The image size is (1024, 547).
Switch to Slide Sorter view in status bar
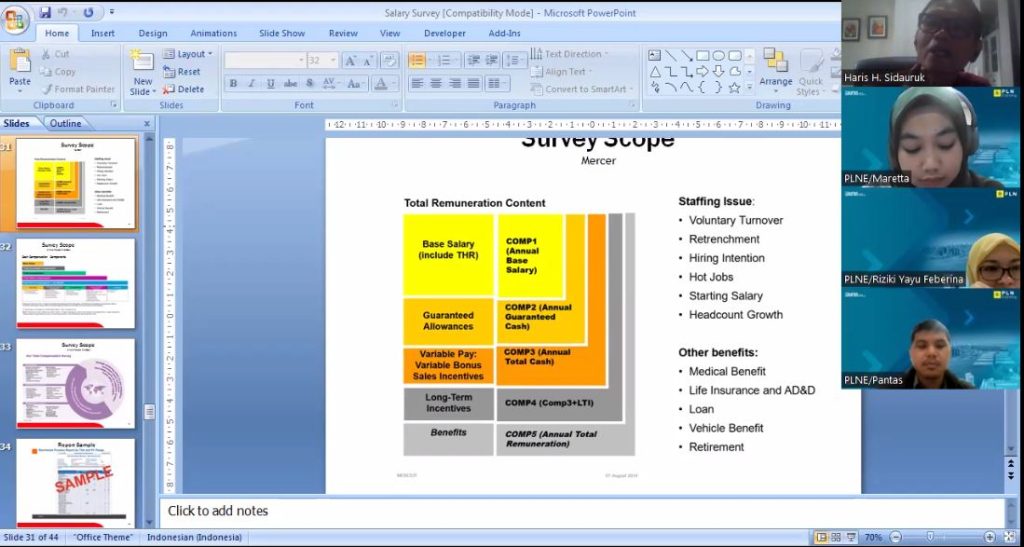pos(837,537)
